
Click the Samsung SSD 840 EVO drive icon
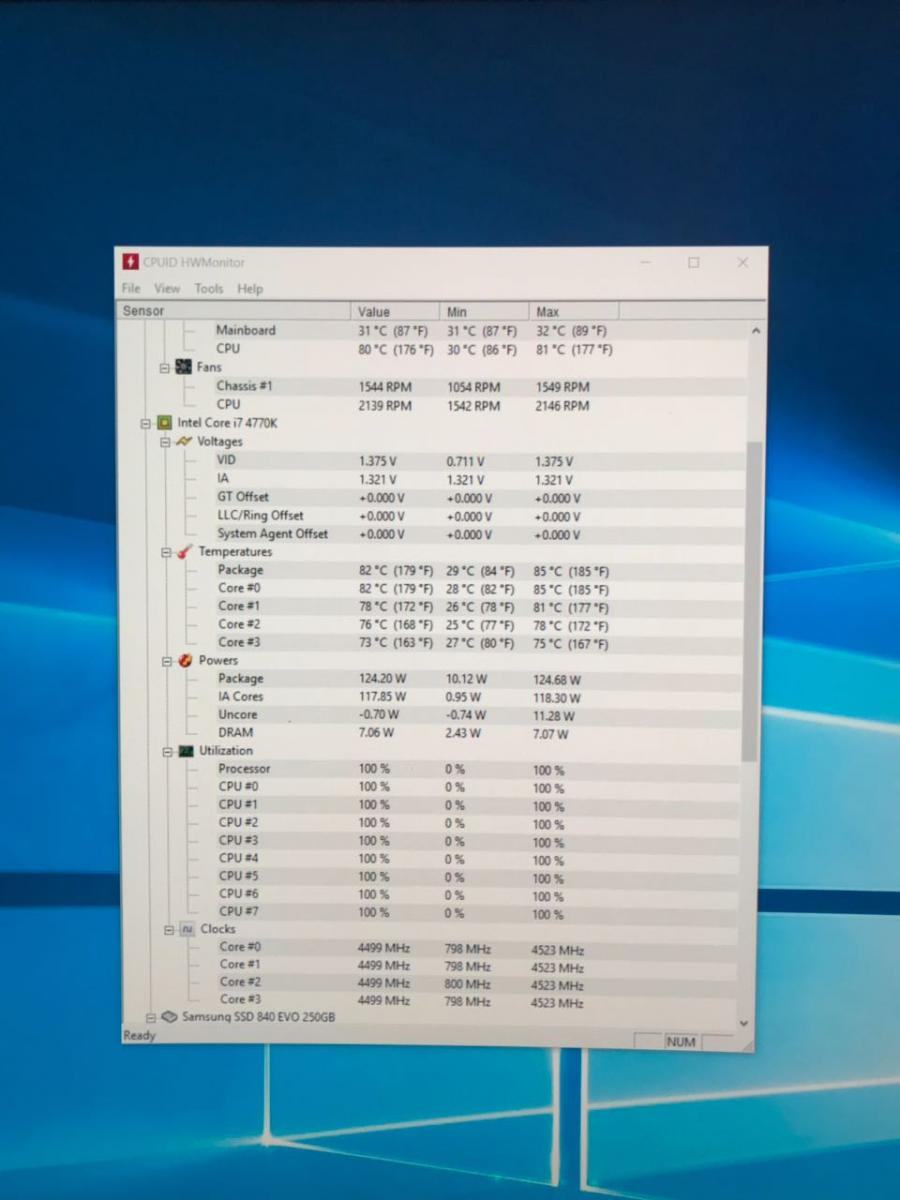[169, 1017]
